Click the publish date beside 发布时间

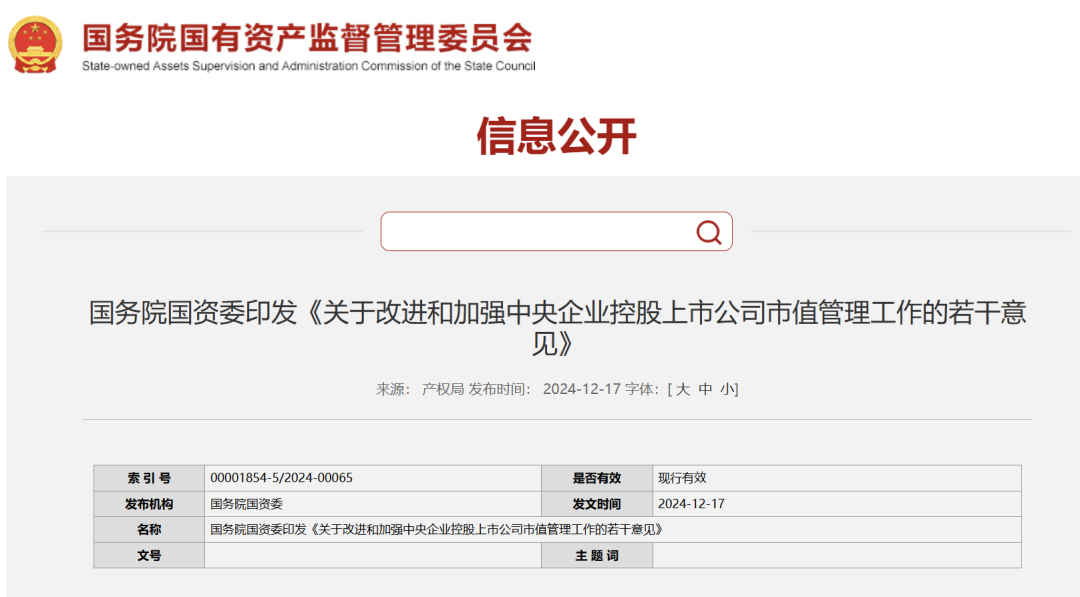tap(582, 389)
